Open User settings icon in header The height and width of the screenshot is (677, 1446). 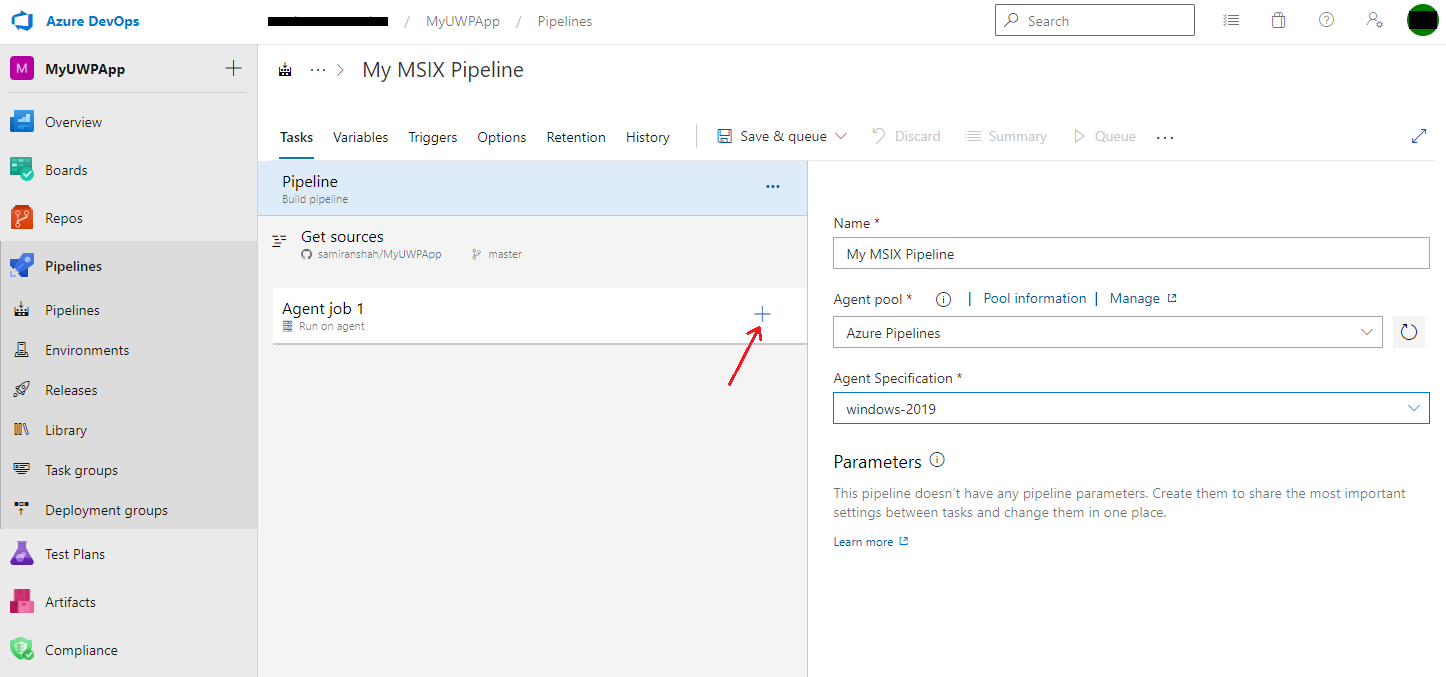click(x=1374, y=20)
